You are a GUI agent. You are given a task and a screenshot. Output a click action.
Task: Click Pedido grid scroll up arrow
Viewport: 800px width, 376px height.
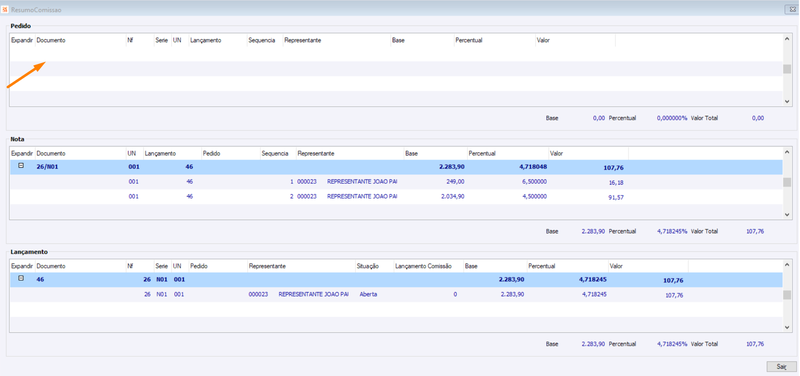point(787,38)
